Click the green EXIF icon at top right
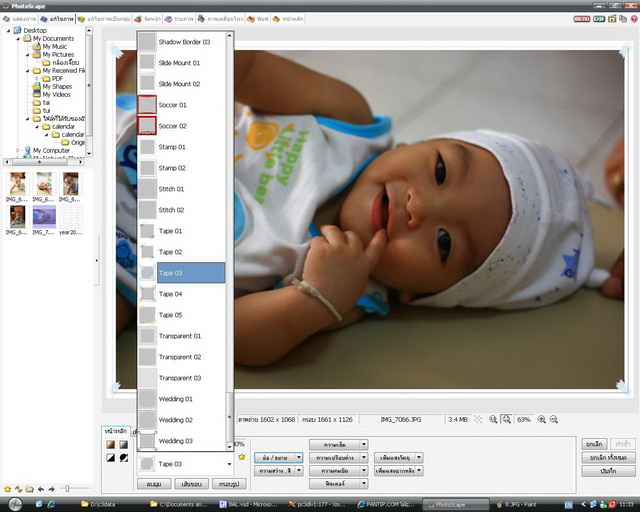This screenshot has height=512, width=640. tap(599, 19)
